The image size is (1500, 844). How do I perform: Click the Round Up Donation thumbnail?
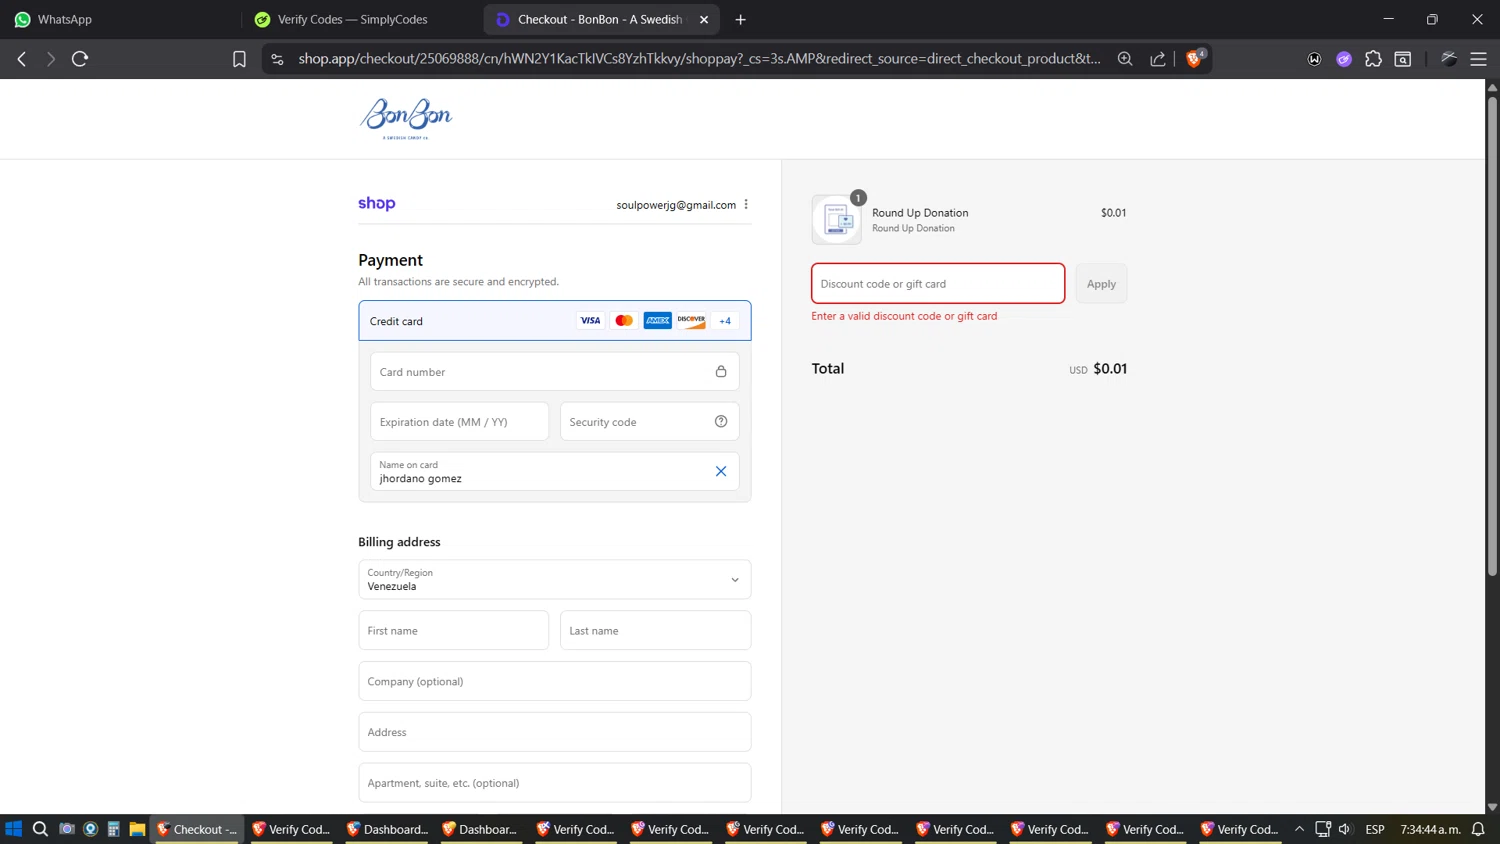[837, 220]
